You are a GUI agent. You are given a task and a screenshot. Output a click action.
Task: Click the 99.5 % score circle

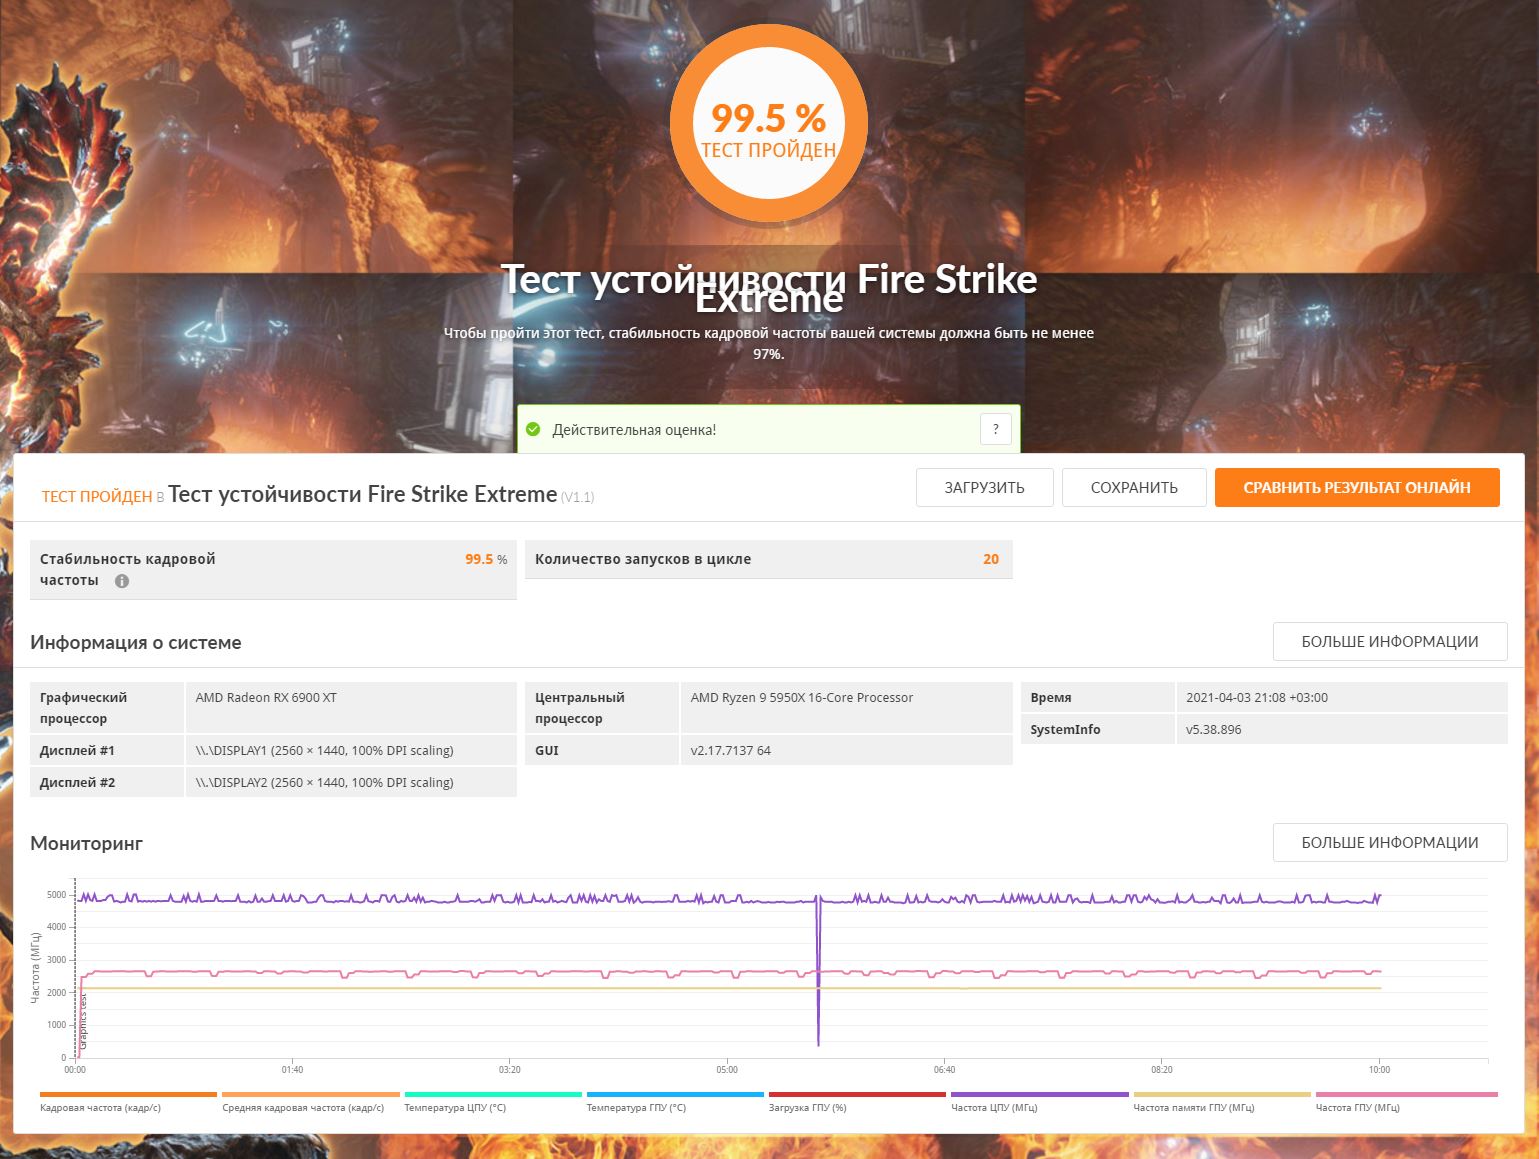click(769, 124)
